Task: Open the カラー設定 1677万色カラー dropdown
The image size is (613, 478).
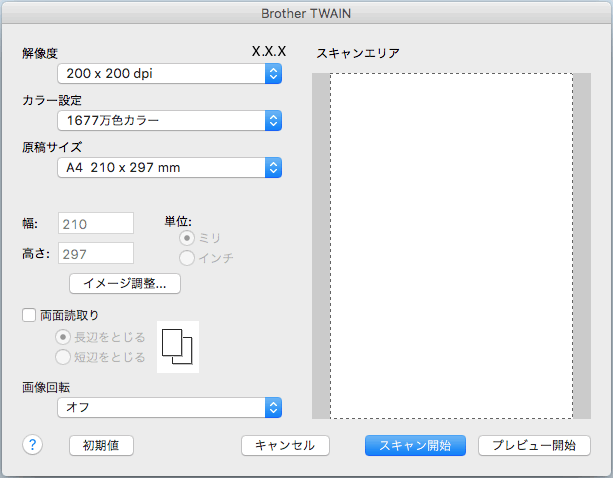Action: (x=169, y=120)
